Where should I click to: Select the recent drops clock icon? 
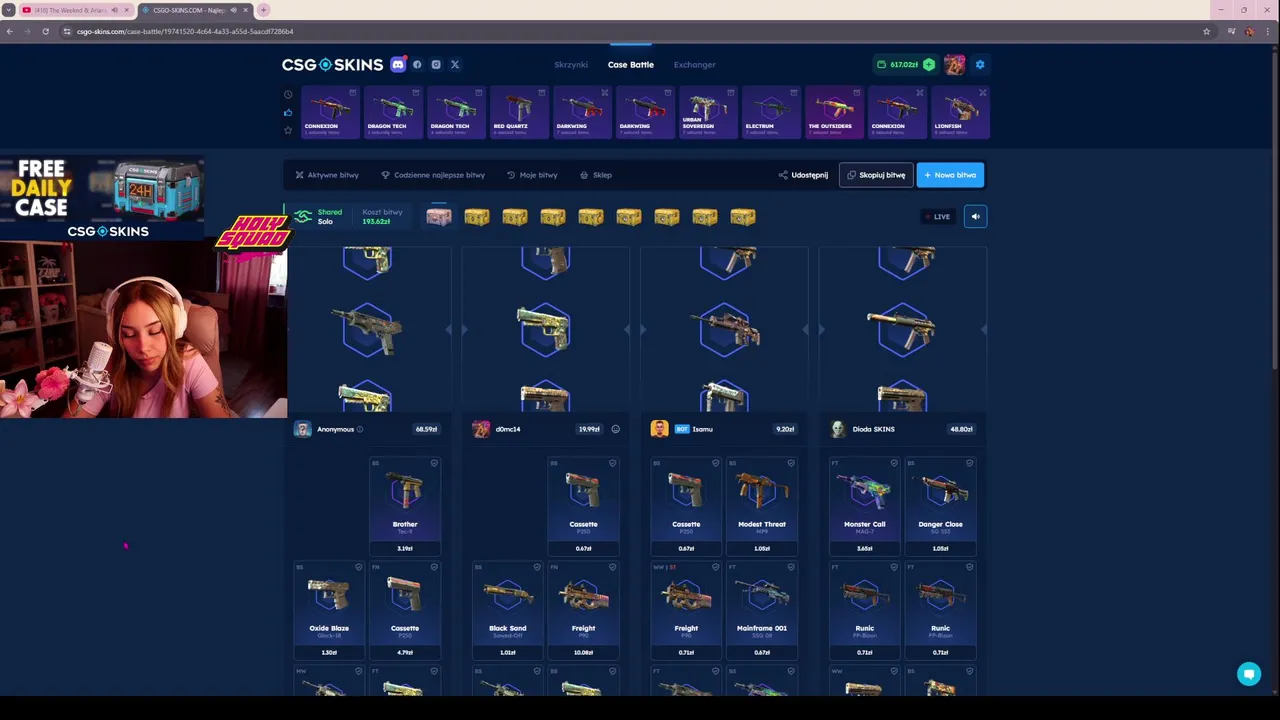point(288,94)
